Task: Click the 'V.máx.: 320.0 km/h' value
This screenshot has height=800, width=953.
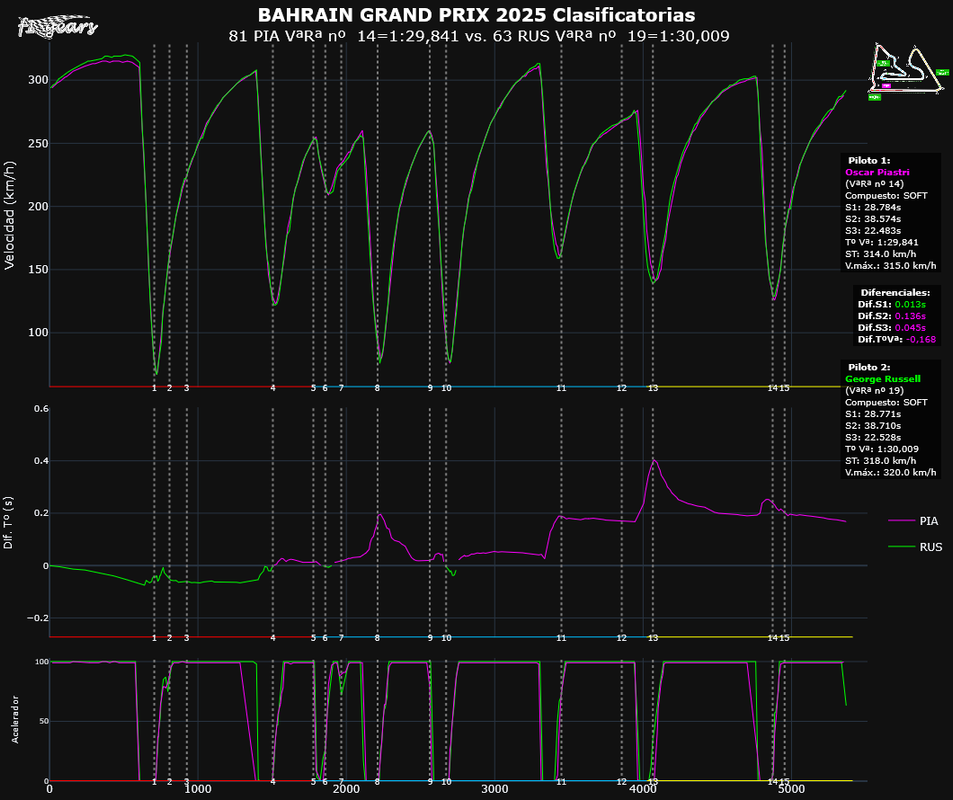Action: [x=890, y=472]
